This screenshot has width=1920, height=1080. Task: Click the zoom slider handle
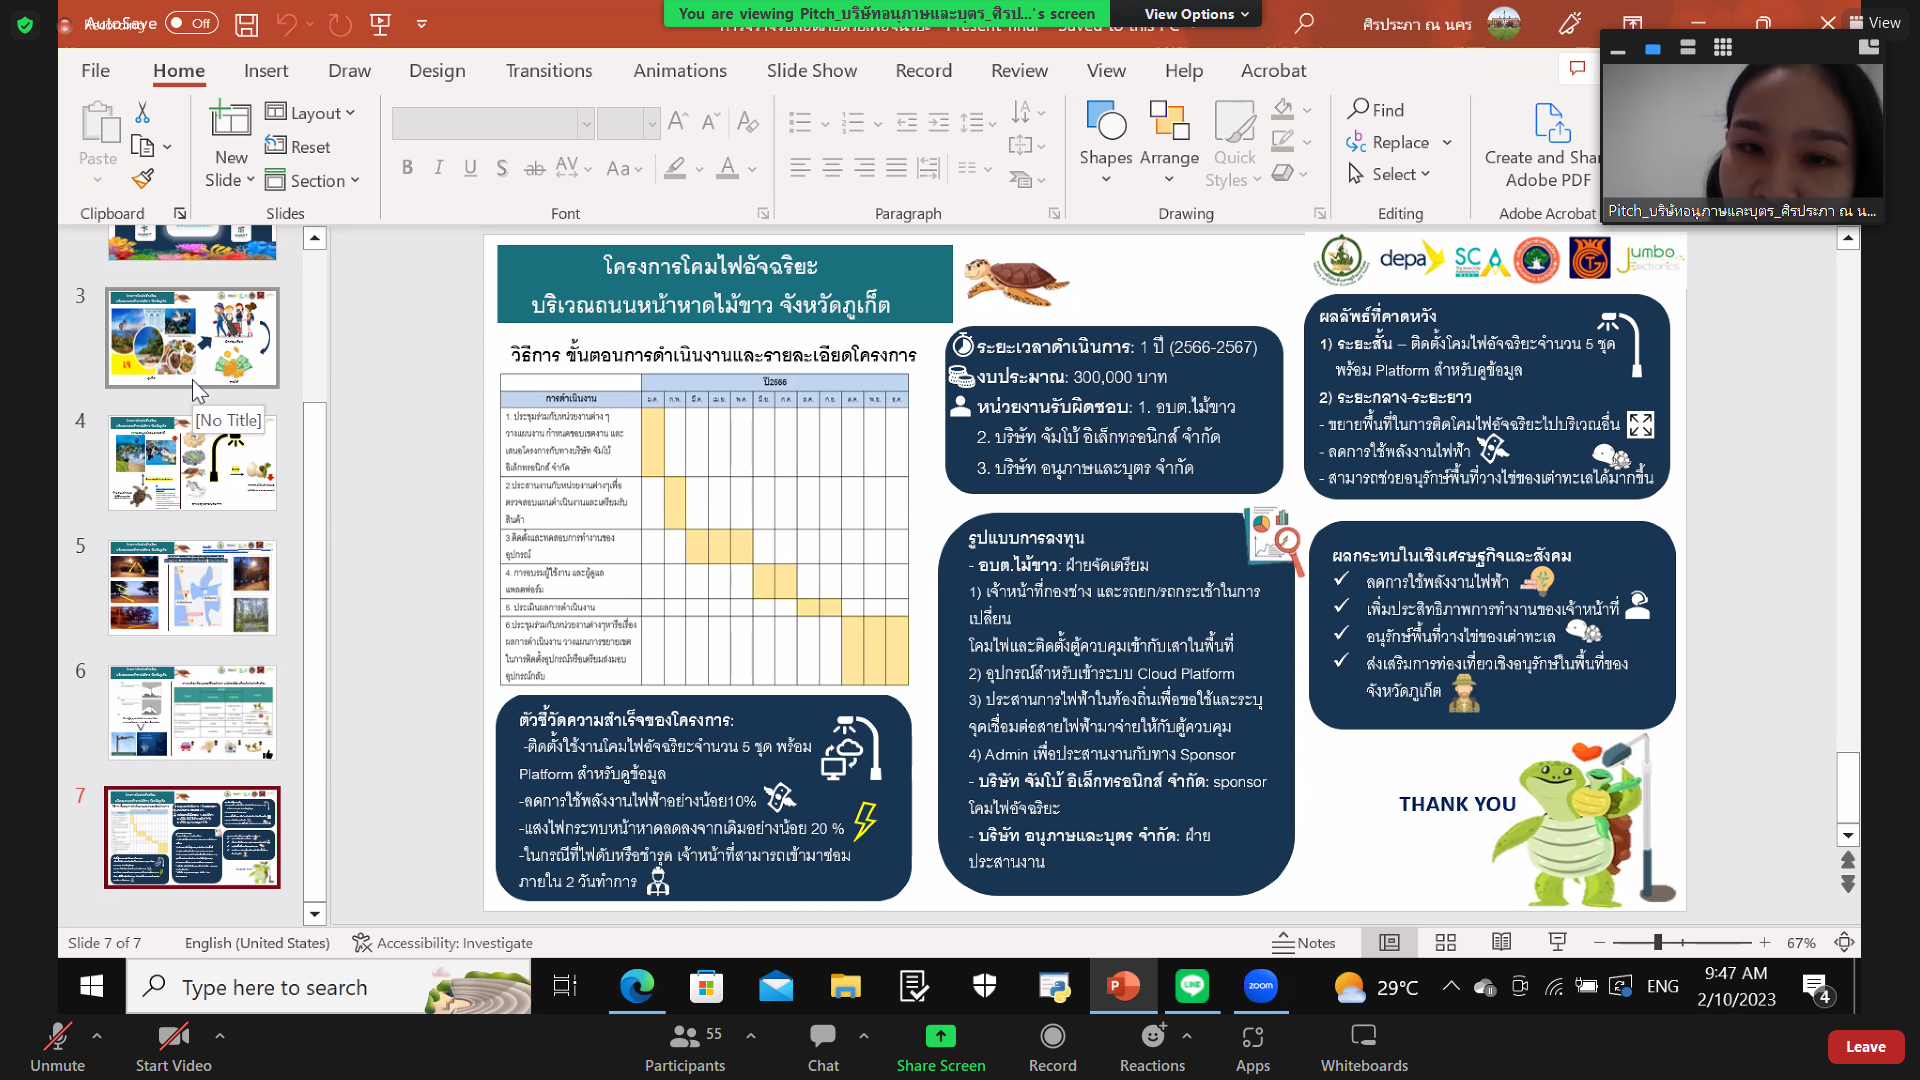(x=1657, y=942)
